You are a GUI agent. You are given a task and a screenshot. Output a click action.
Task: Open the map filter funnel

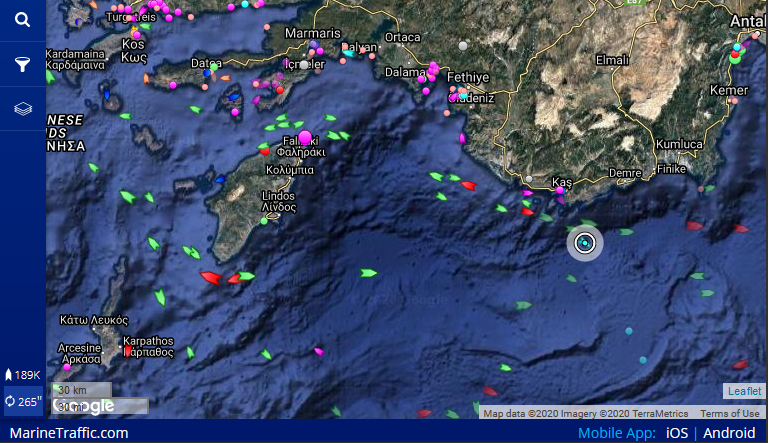(x=22, y=65)
